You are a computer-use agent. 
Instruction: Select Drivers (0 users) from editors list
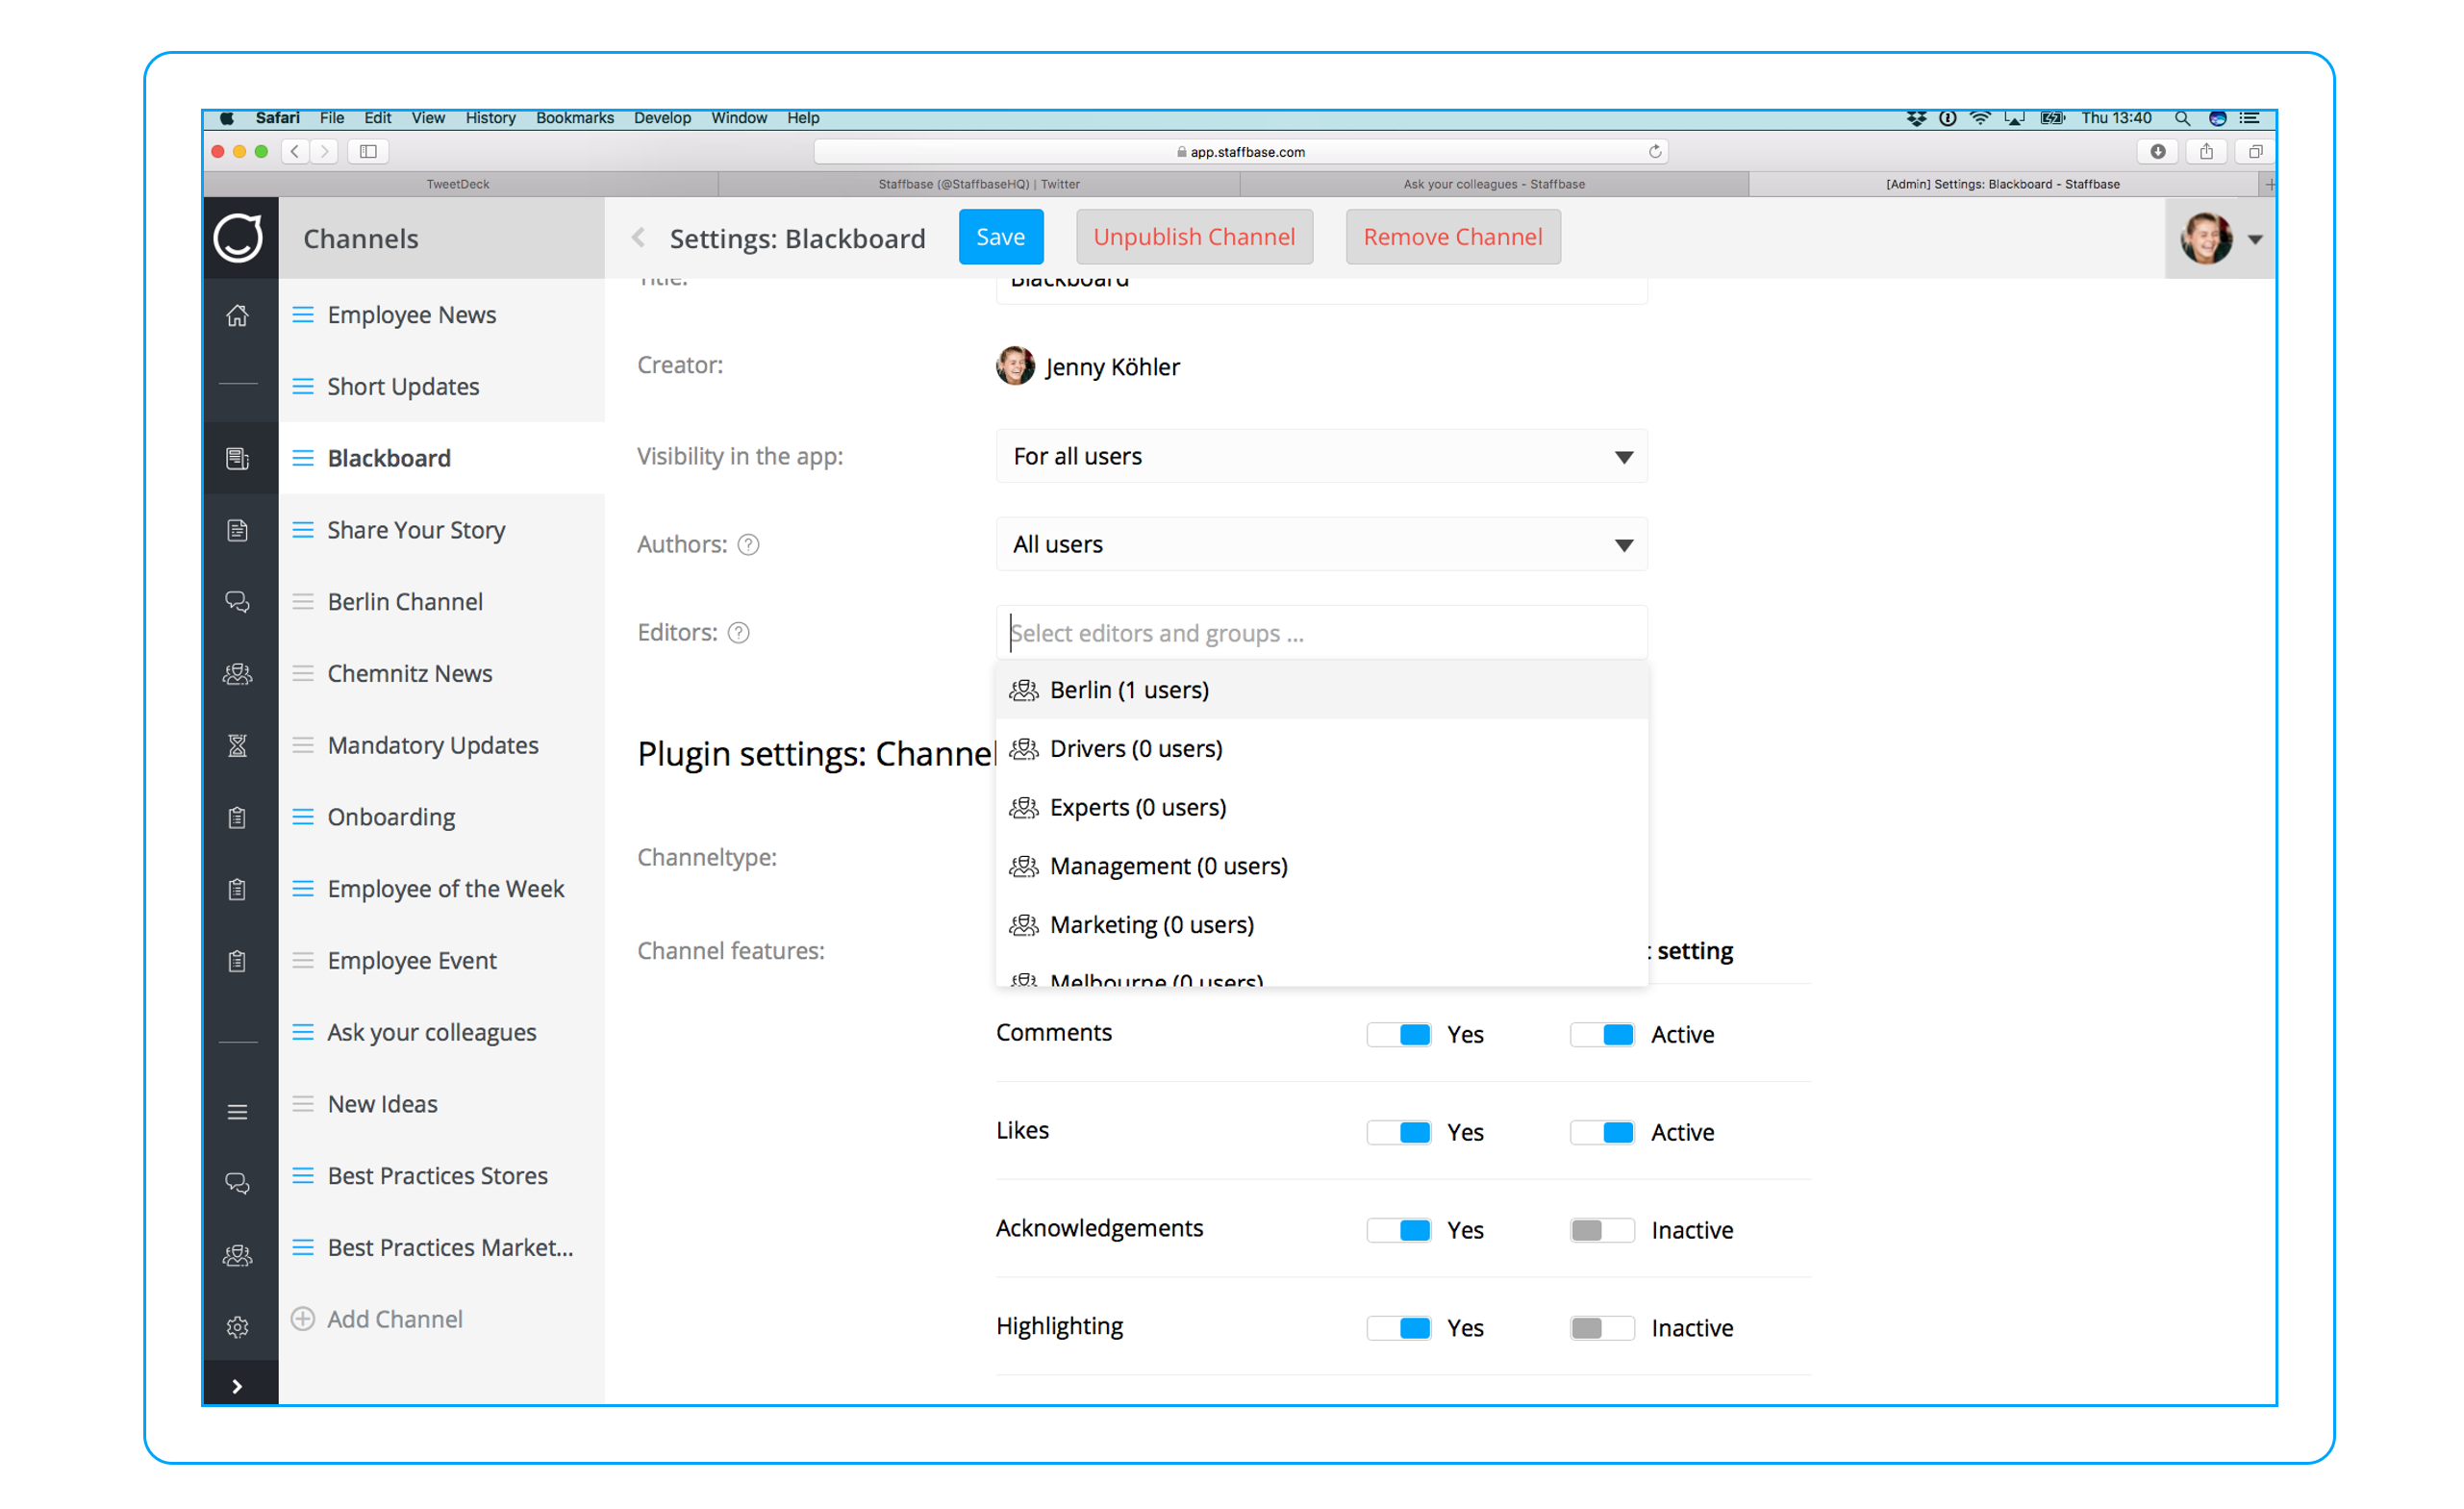click(1322, 749)
